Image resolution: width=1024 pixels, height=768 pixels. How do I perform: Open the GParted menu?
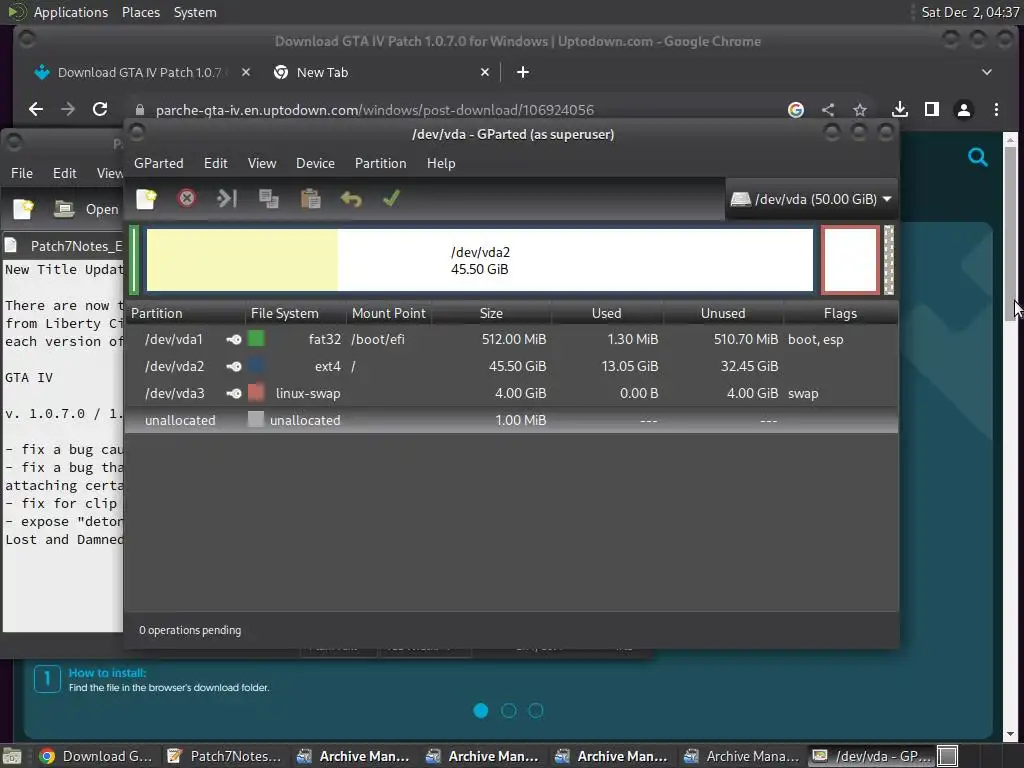(159, 163)
